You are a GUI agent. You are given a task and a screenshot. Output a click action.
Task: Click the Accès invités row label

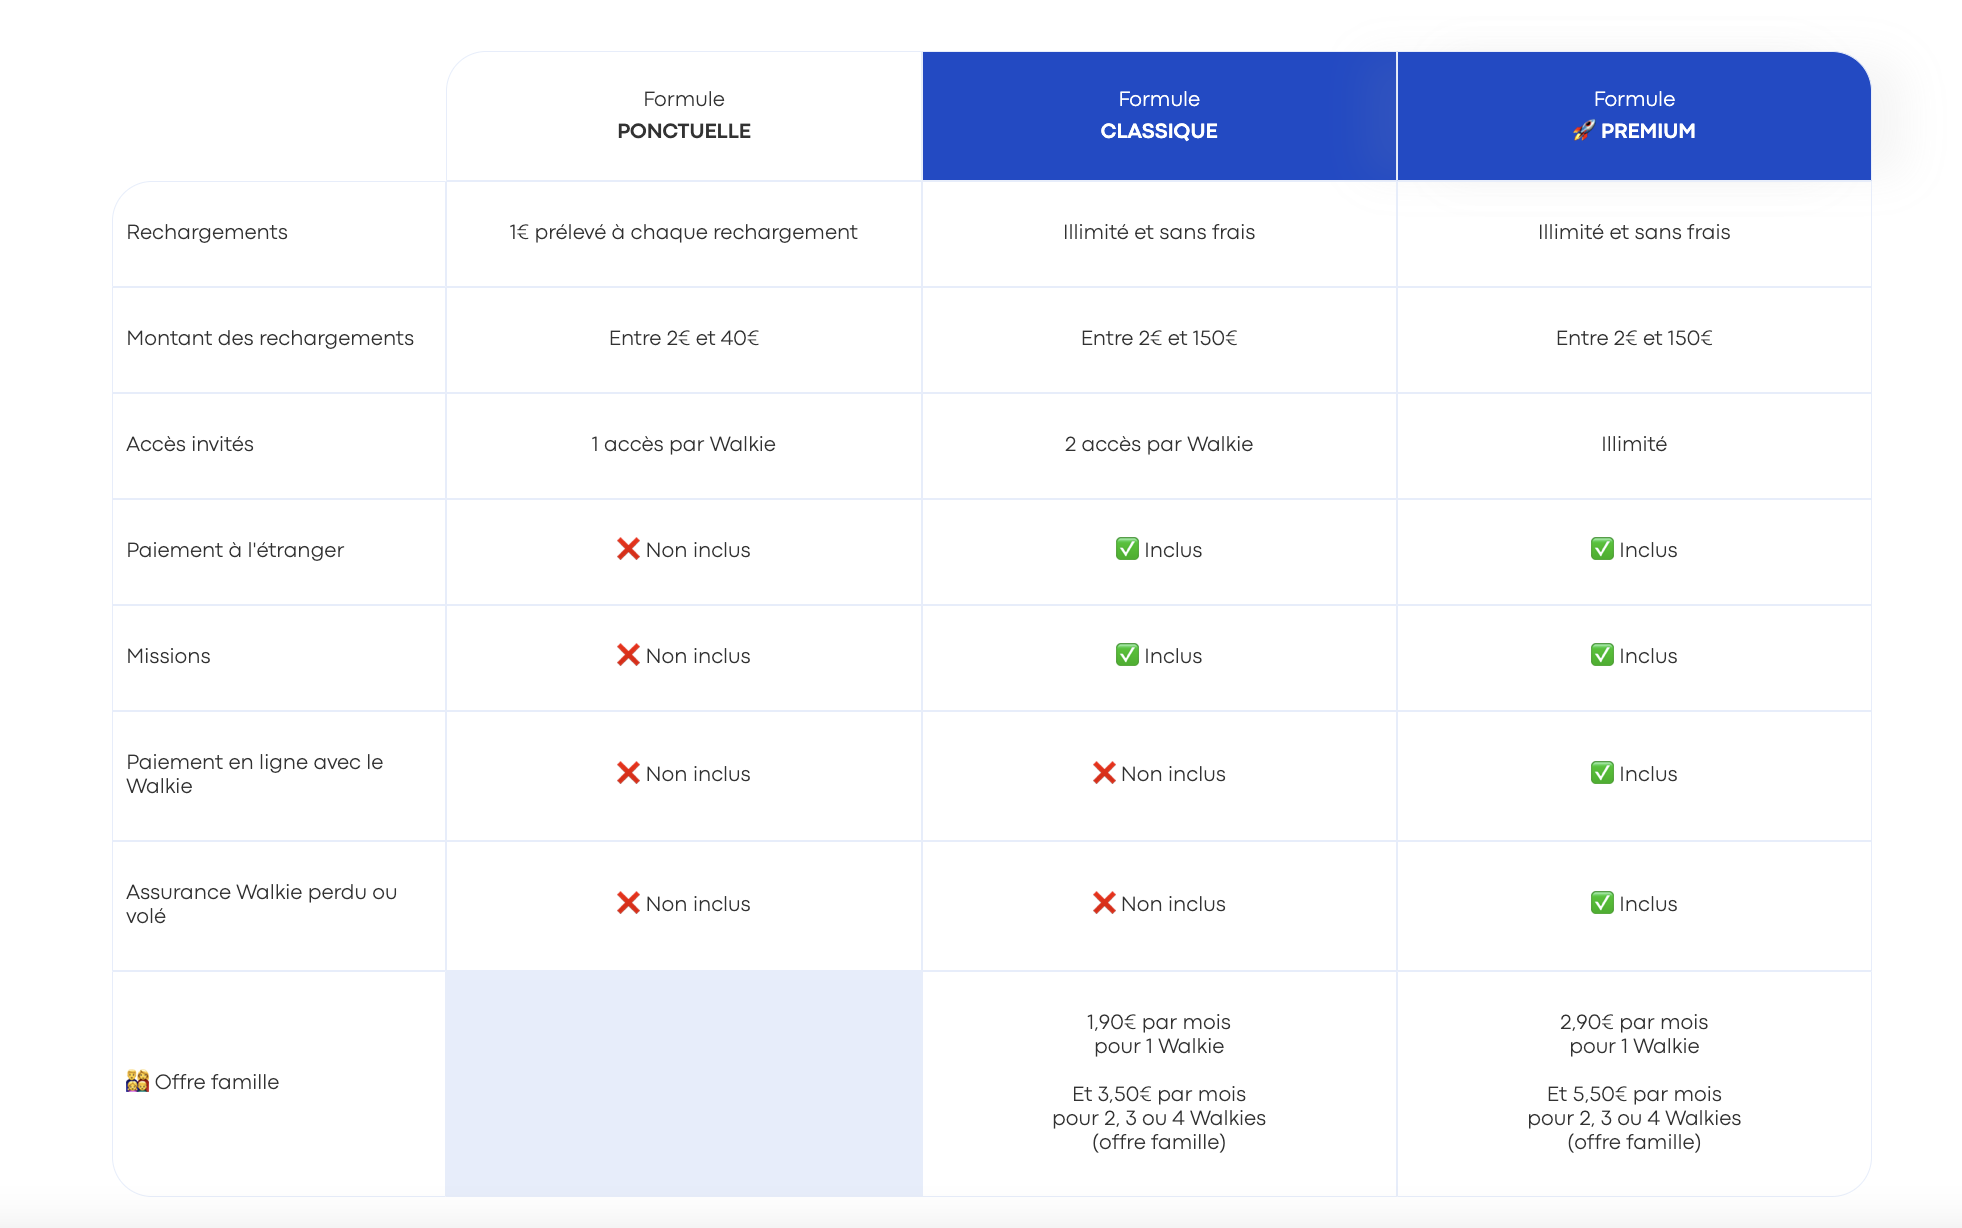(190, 444)
